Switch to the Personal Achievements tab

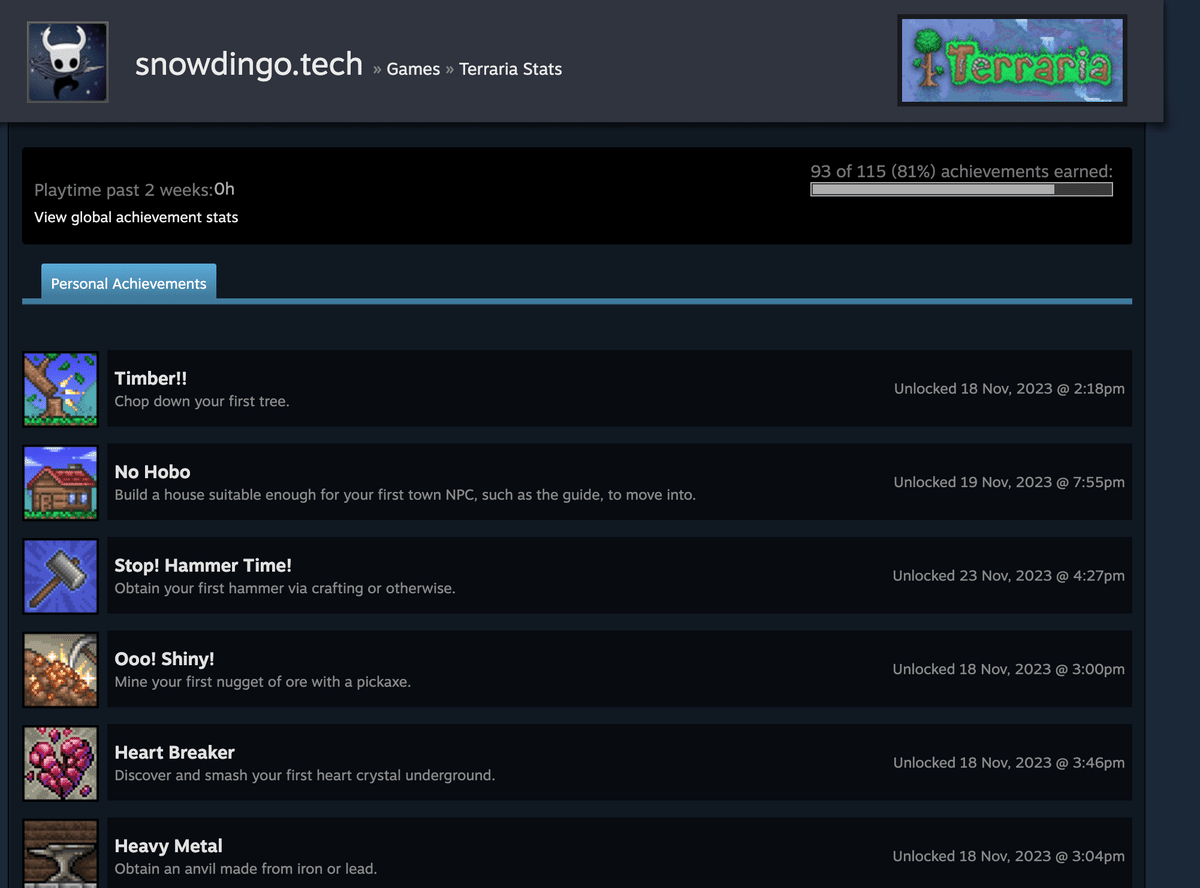(128, 283)
